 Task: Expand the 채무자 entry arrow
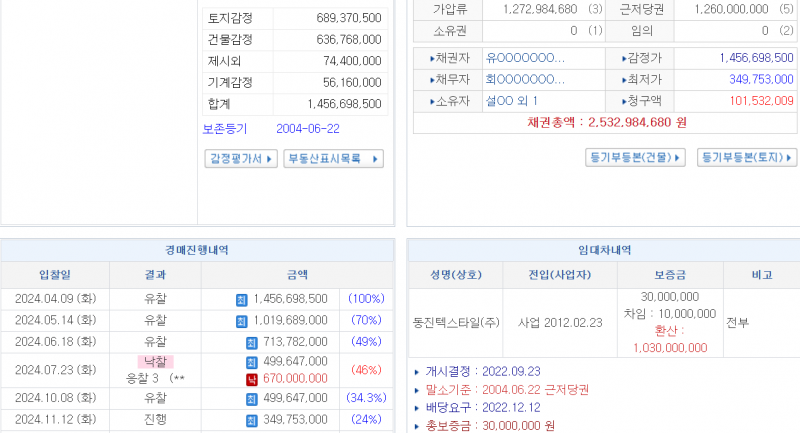[x=433, y=79]
